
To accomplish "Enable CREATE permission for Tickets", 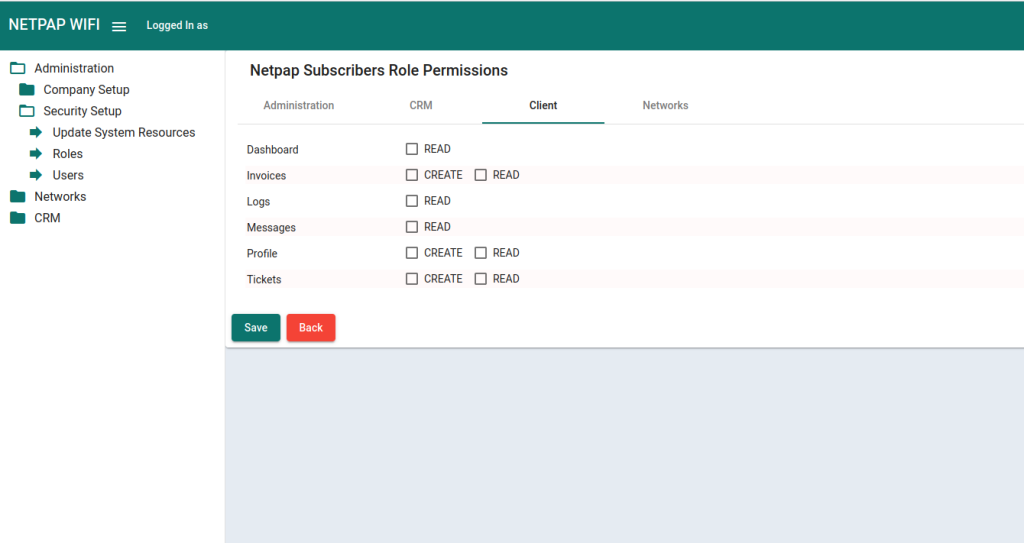I will (x=411, y=279).
